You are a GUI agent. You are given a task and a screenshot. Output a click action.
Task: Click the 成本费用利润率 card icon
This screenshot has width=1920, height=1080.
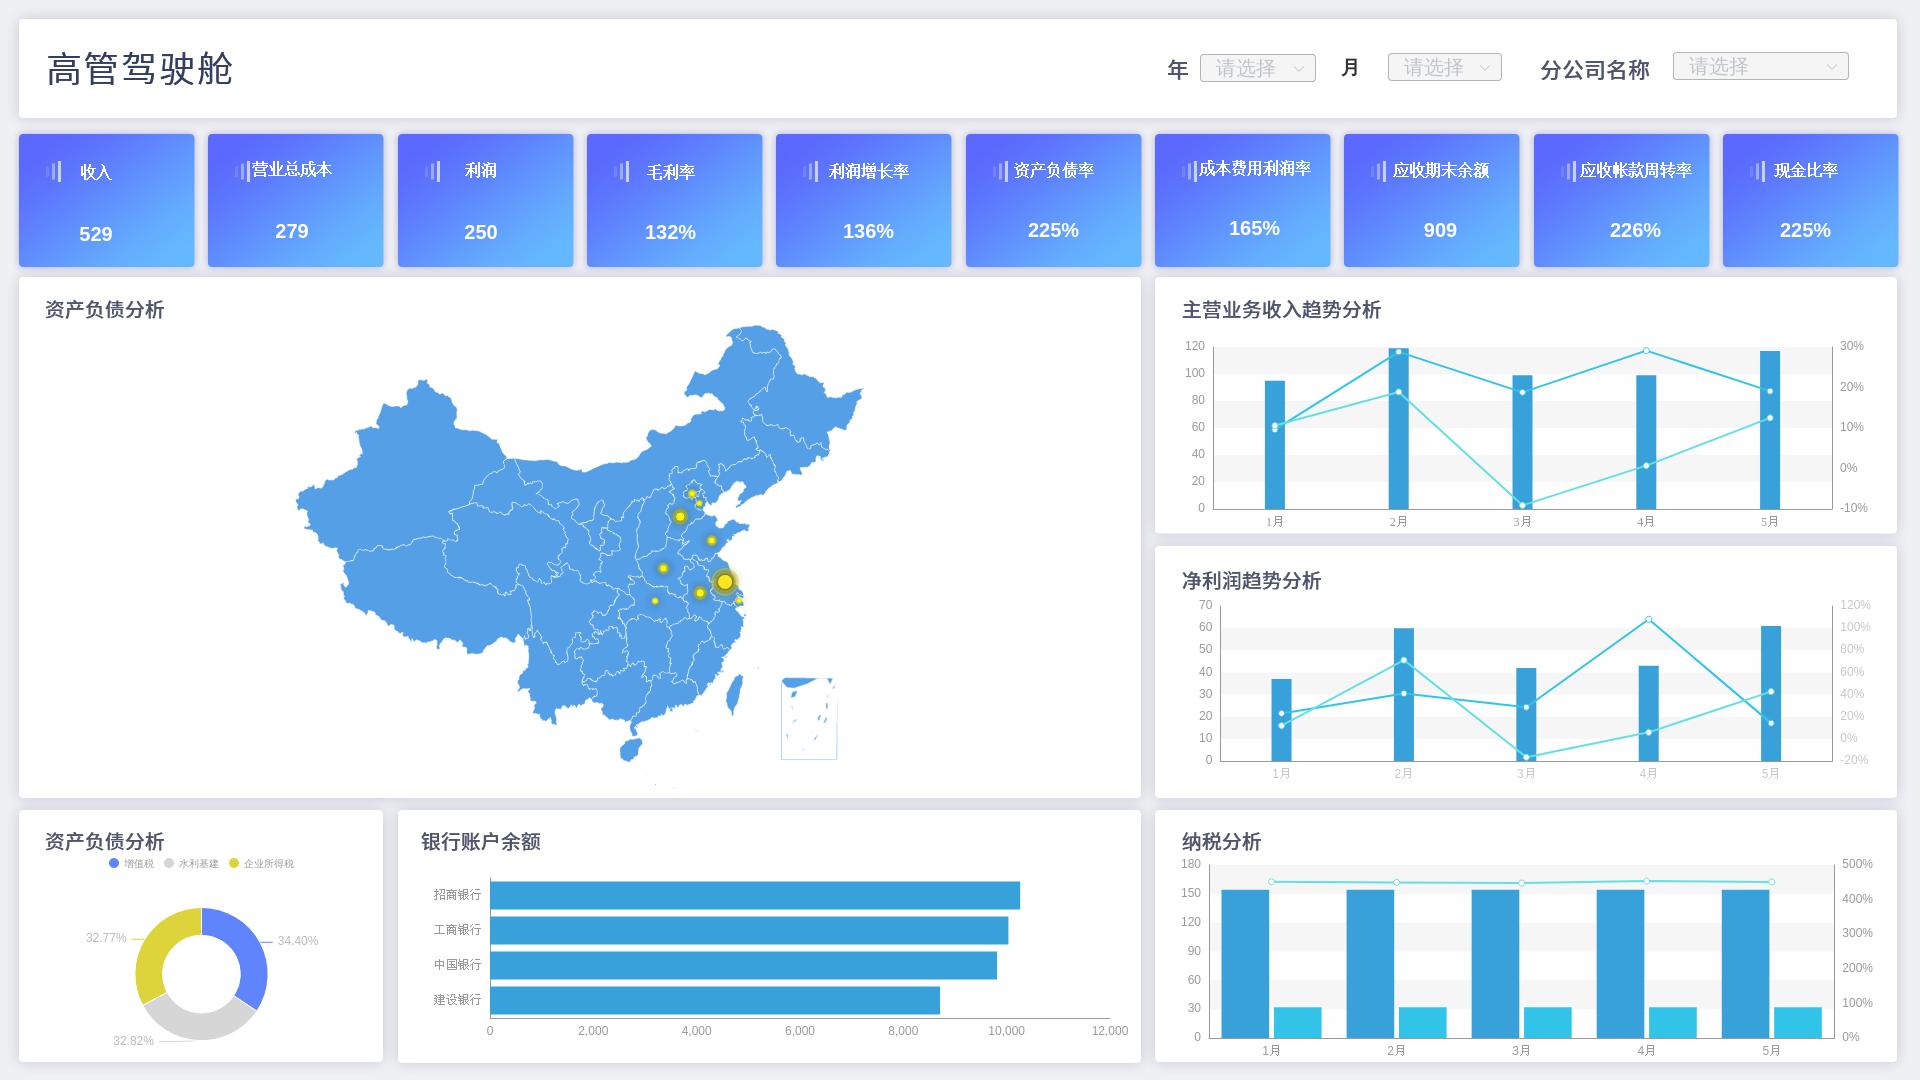(x=1188, y=171)
